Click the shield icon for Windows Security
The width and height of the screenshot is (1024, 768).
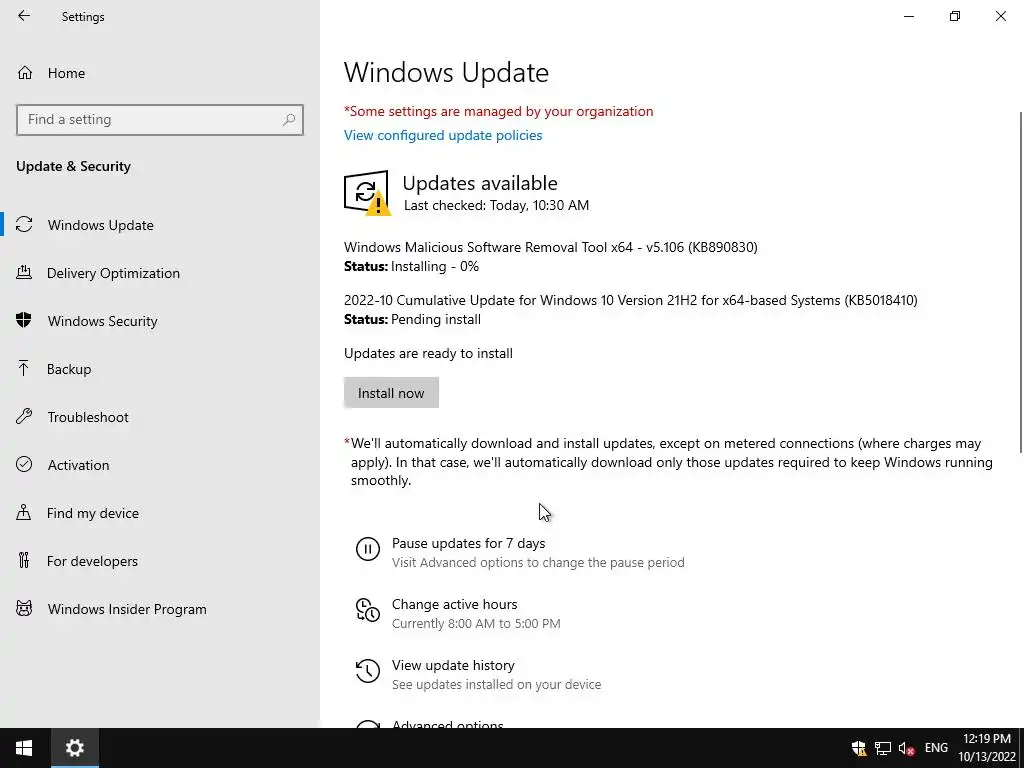pyautogui.click(x=24, y=320)
